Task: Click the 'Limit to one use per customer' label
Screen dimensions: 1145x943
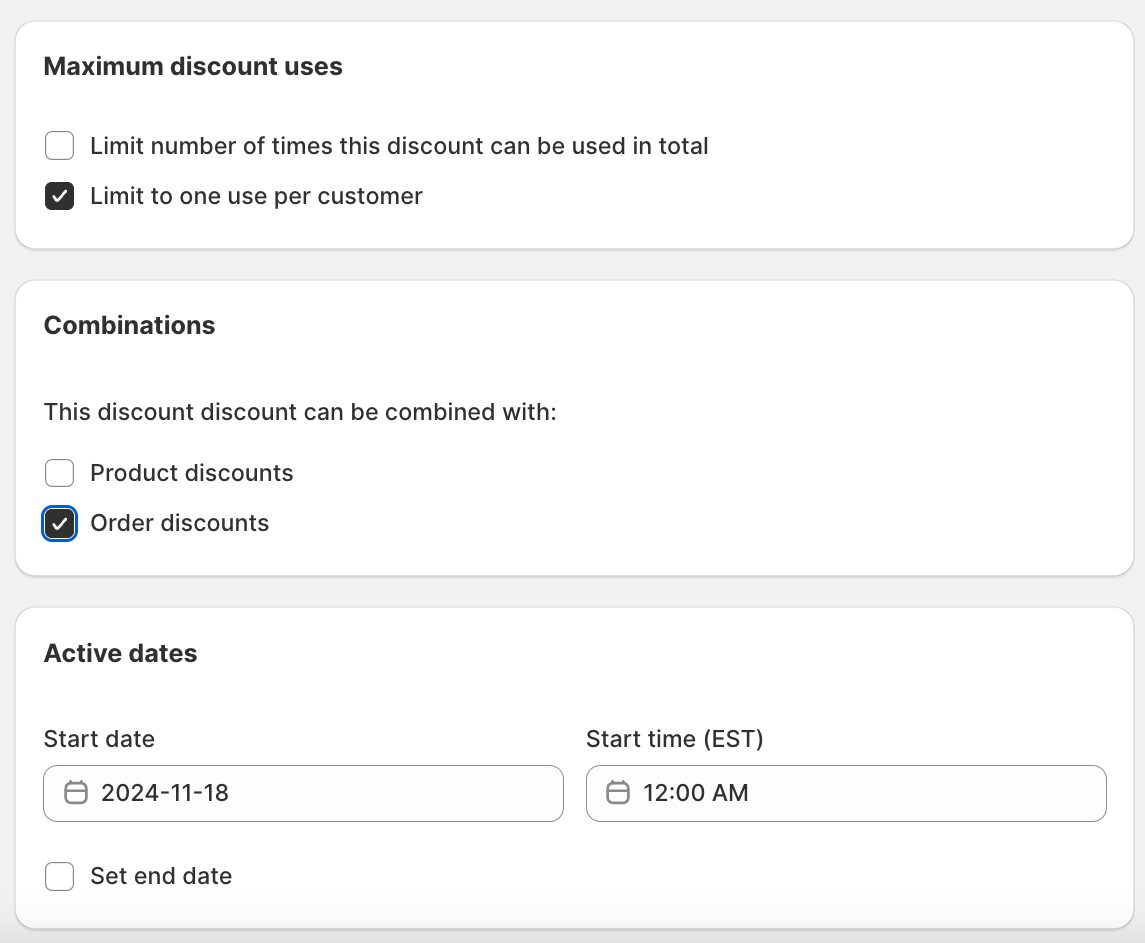Action: point(256,196)
